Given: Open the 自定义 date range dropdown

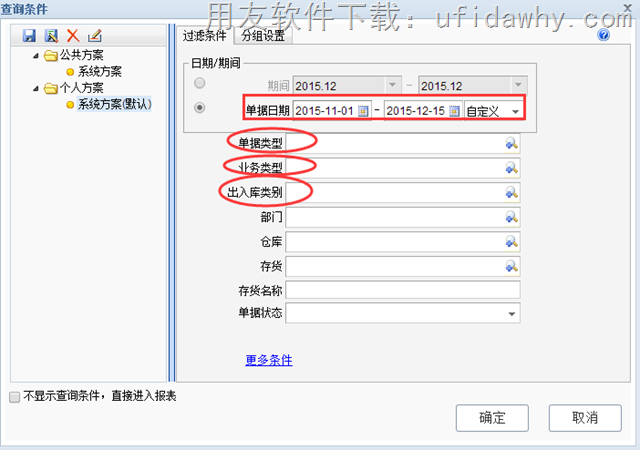Looking at the screenshot, I should (516, 111).
